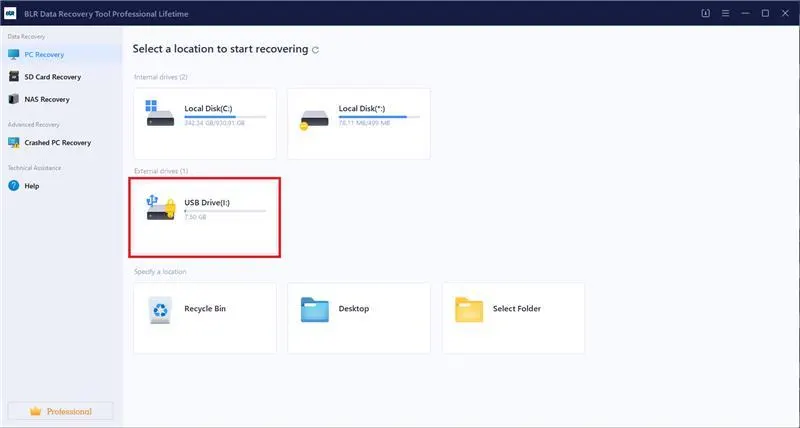Click the Help question mark icon

14,186
